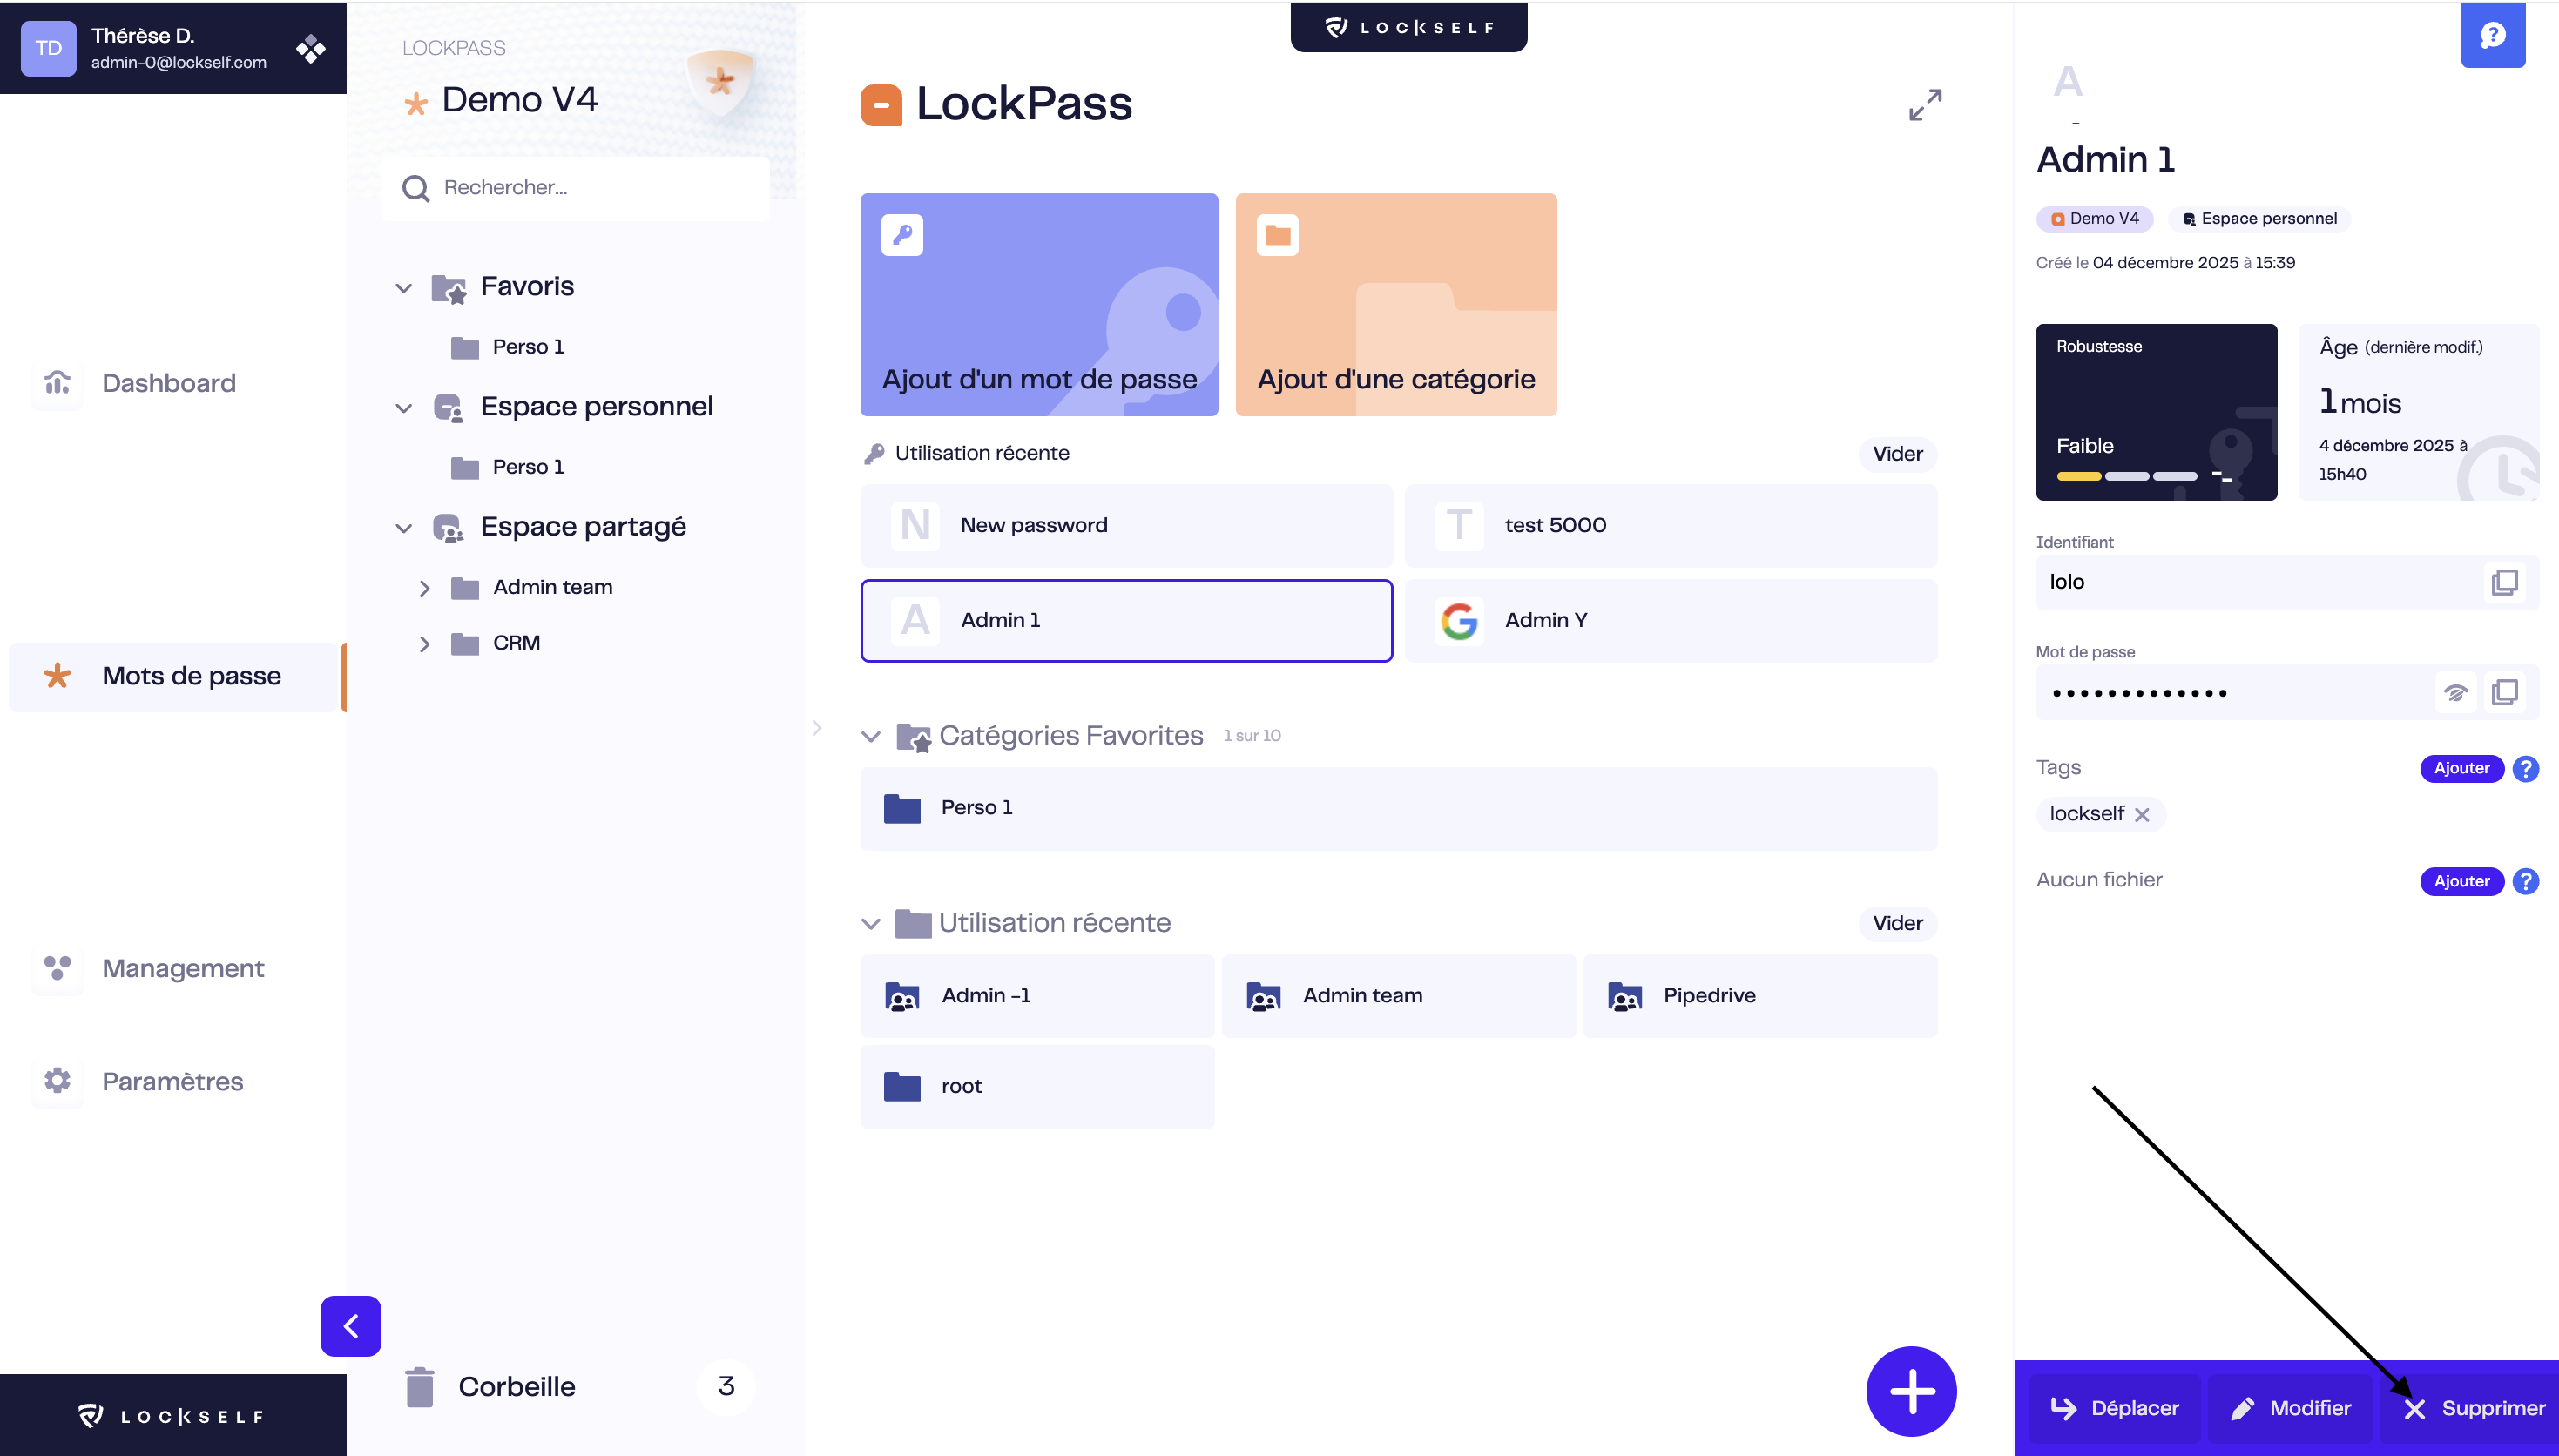
Task: Open the test 5000 entry
Action: [1670, 526]
